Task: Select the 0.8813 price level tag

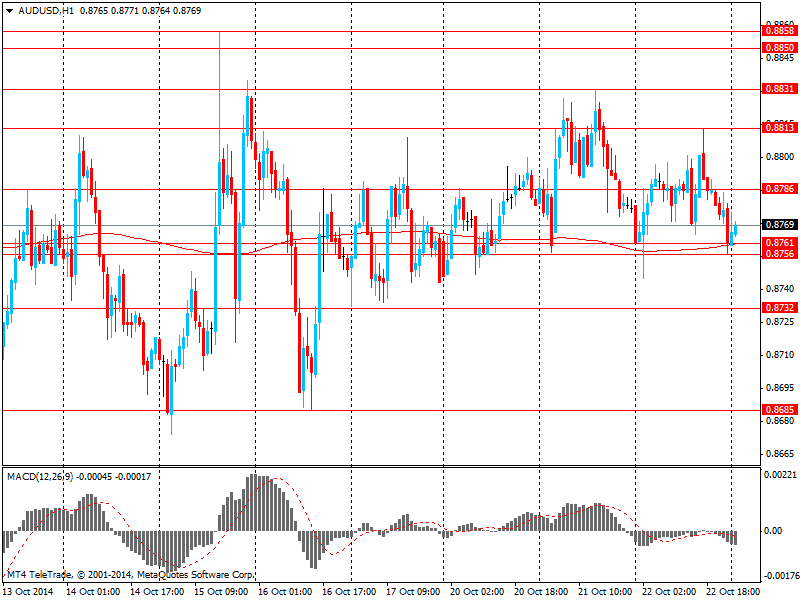Action: (x=779, y=128)
